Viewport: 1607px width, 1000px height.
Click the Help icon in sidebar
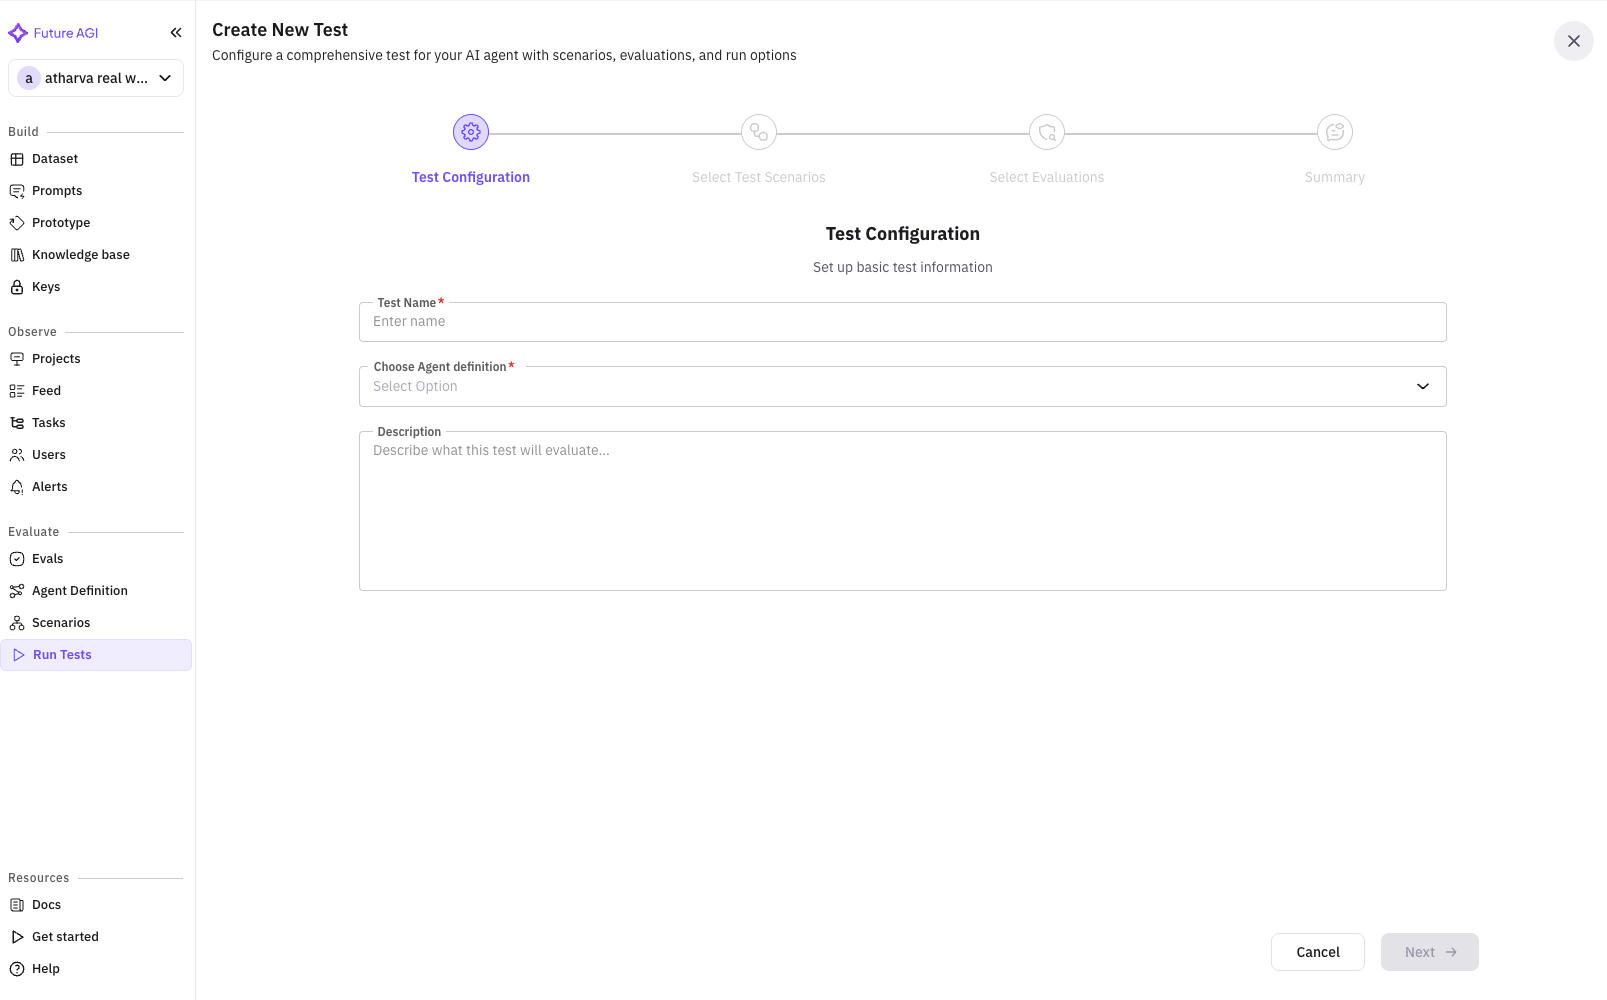click(x=46, y=968)
